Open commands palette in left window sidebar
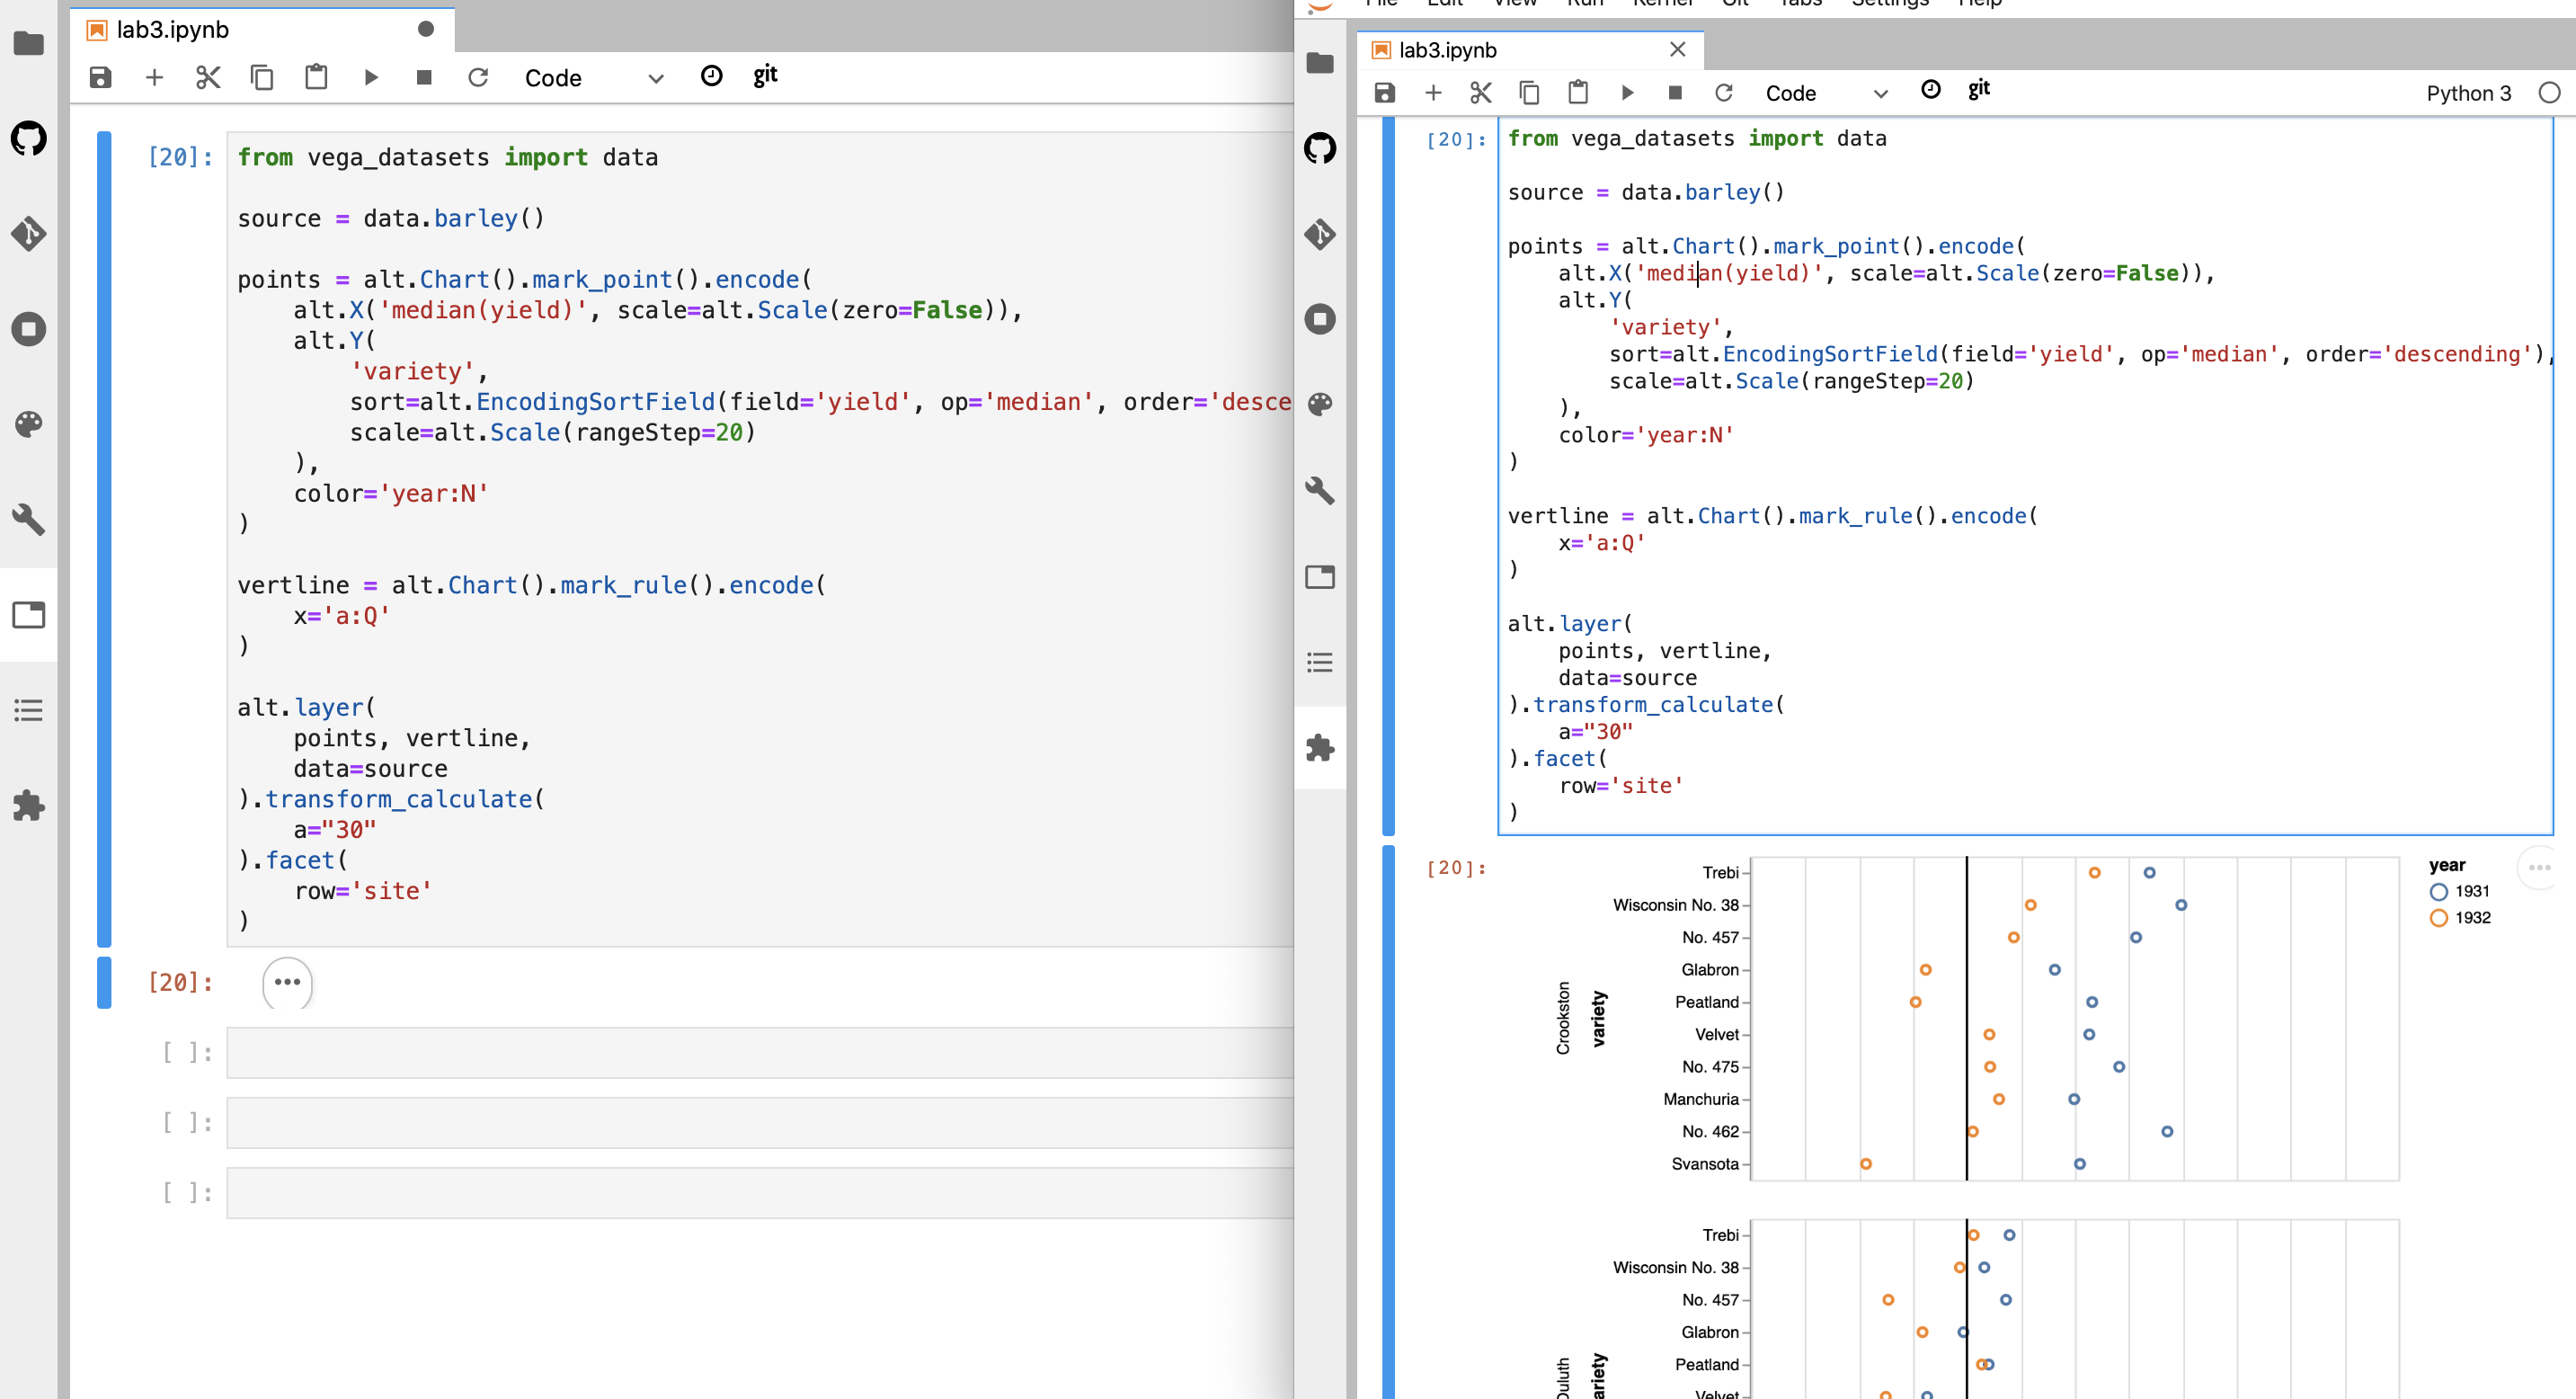The width and height of the screenshot is (2576, 1399). point(28,424)
